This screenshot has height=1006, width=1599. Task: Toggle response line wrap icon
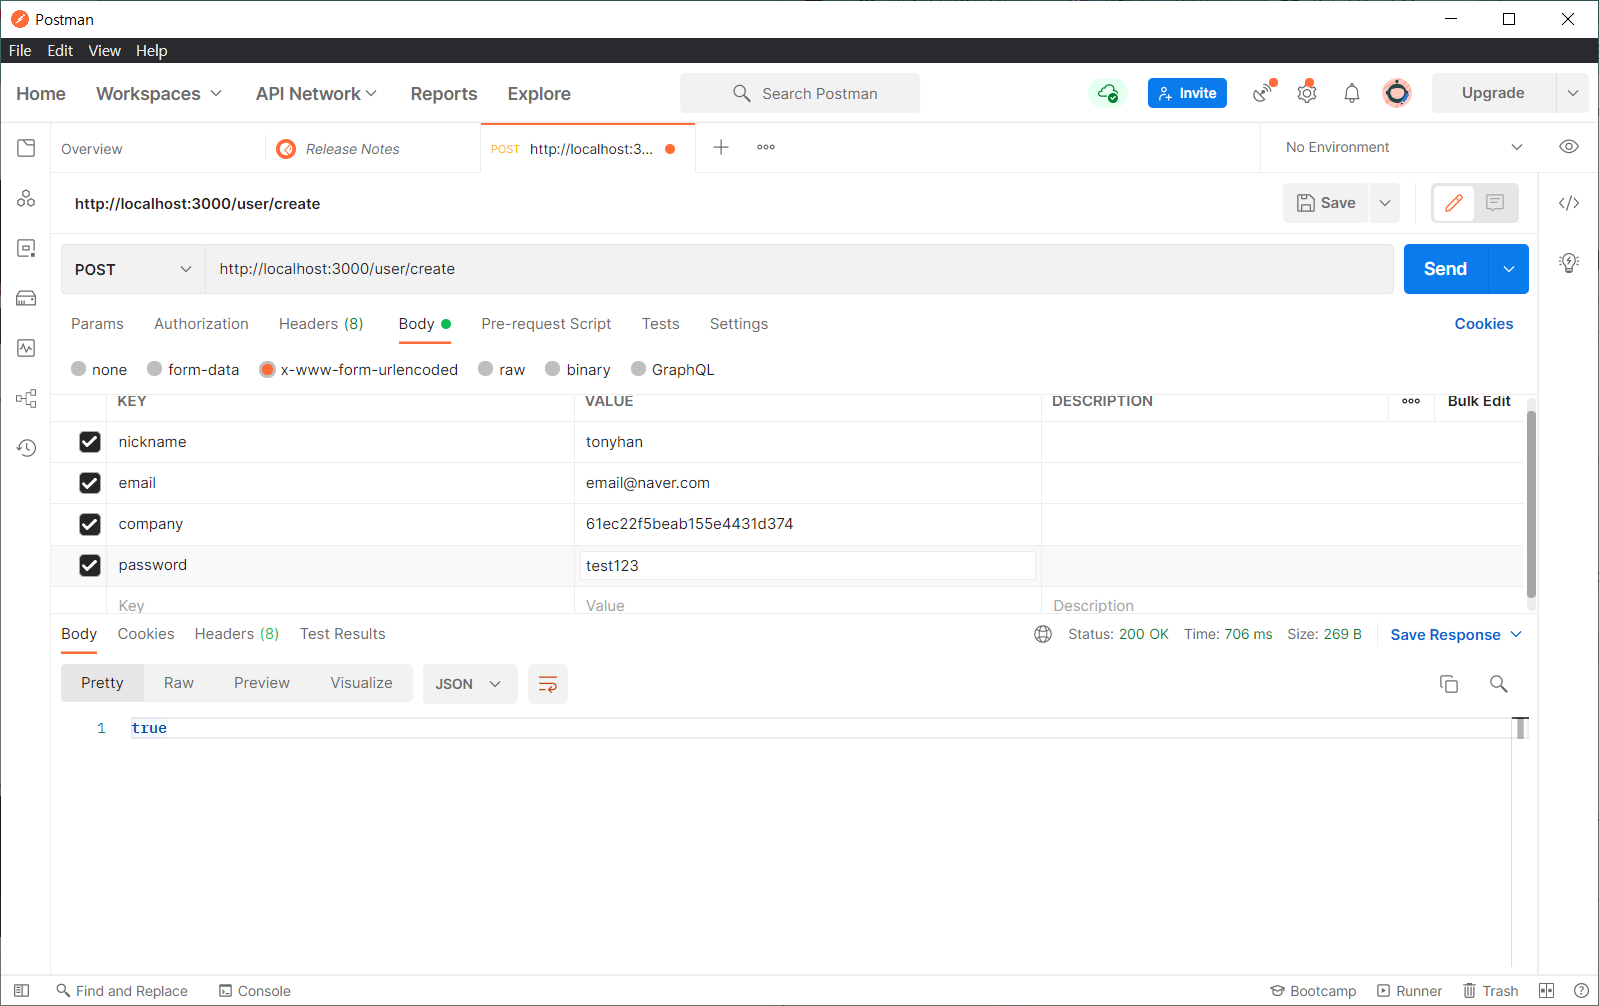tap(548, 684)
